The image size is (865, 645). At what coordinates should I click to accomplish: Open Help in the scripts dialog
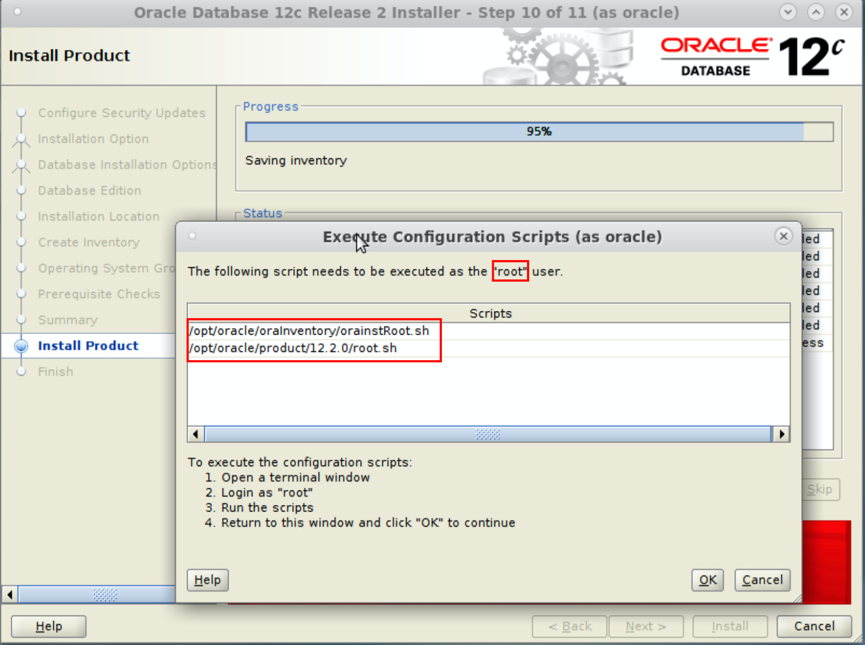tap(207, 580)
